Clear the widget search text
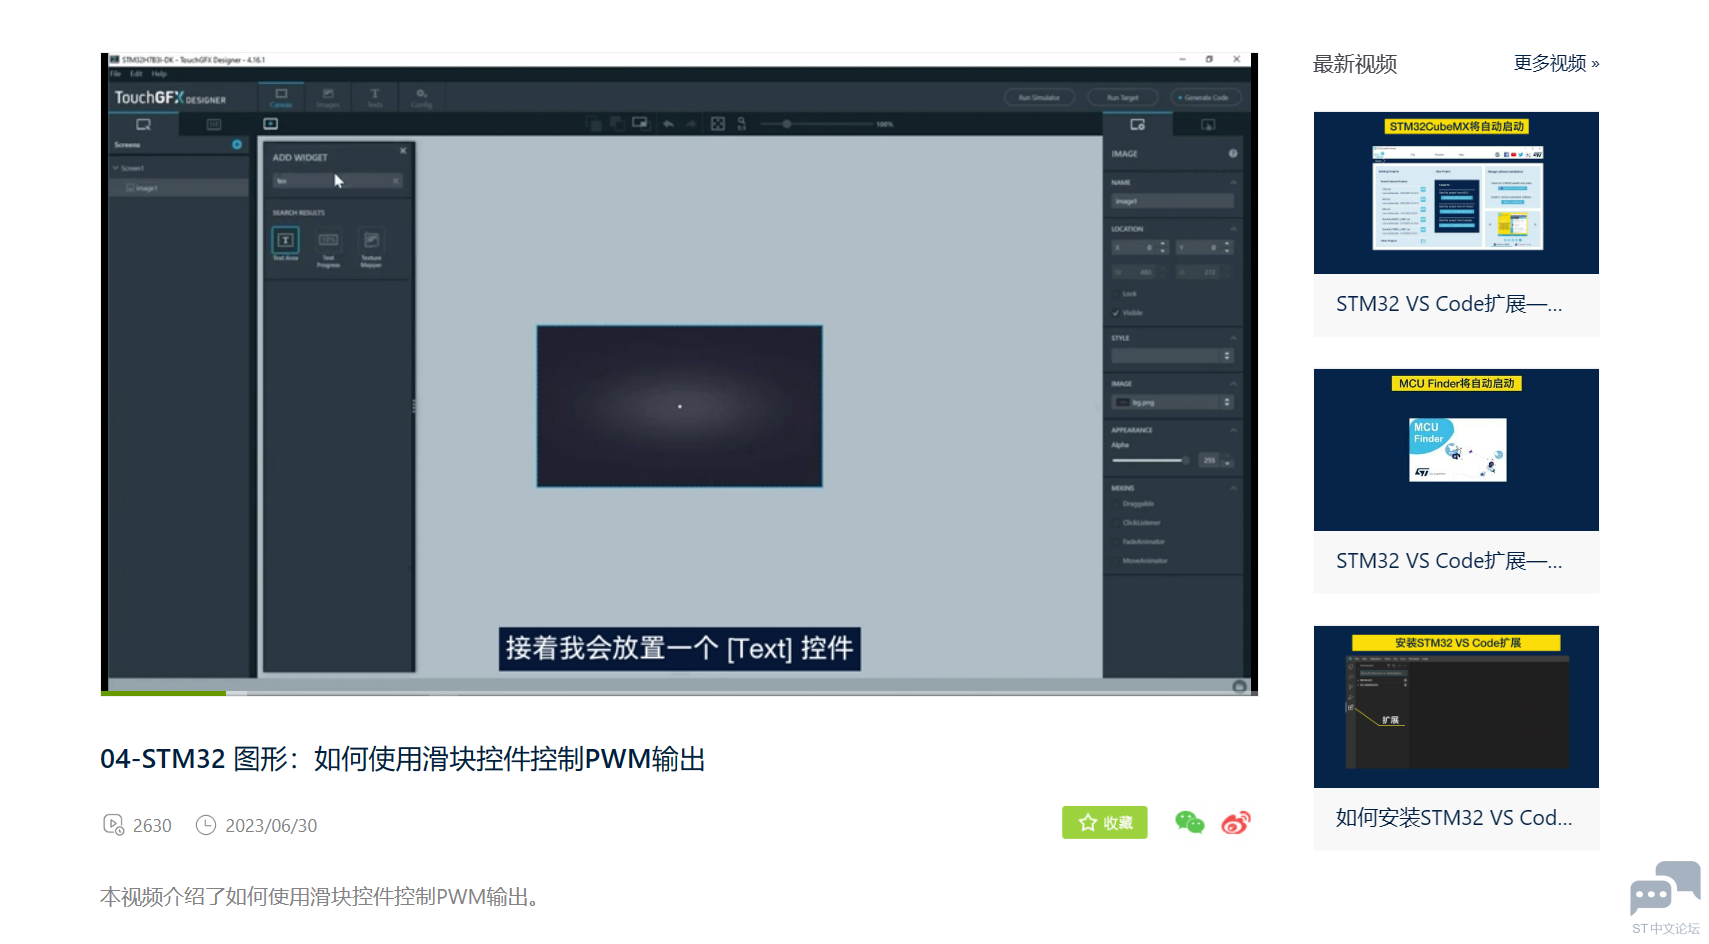This screenshot has height=944, width=1709. pos(396,181)
